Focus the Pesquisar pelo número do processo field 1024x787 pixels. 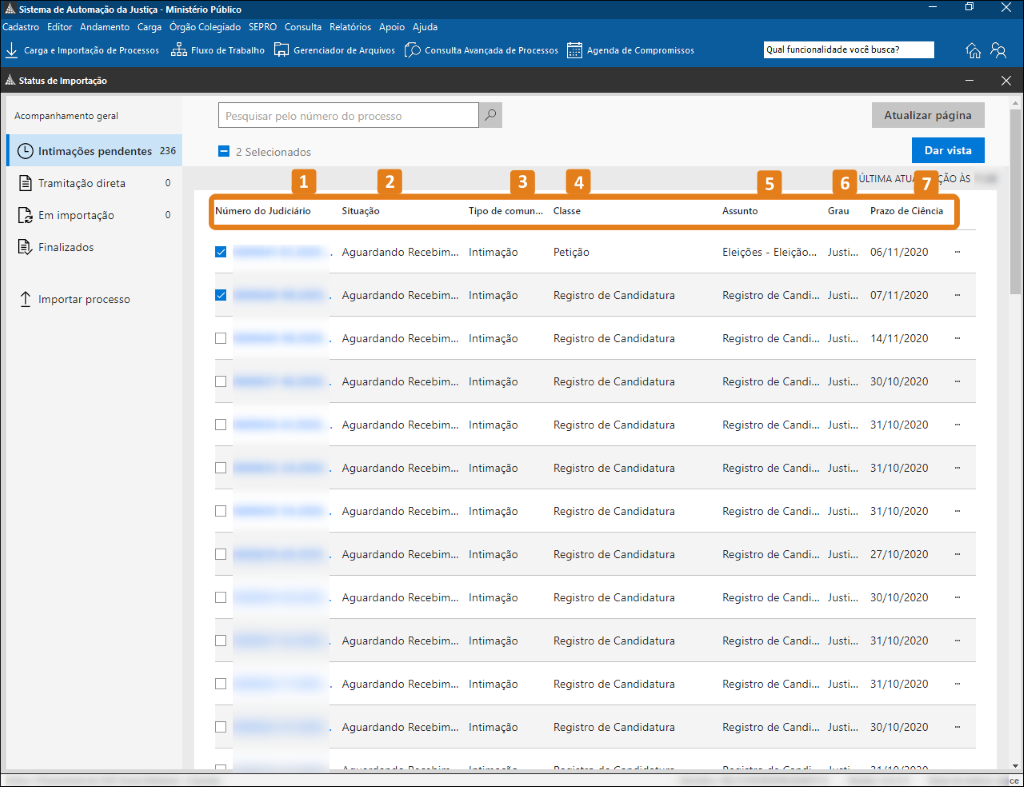[348, 116]
